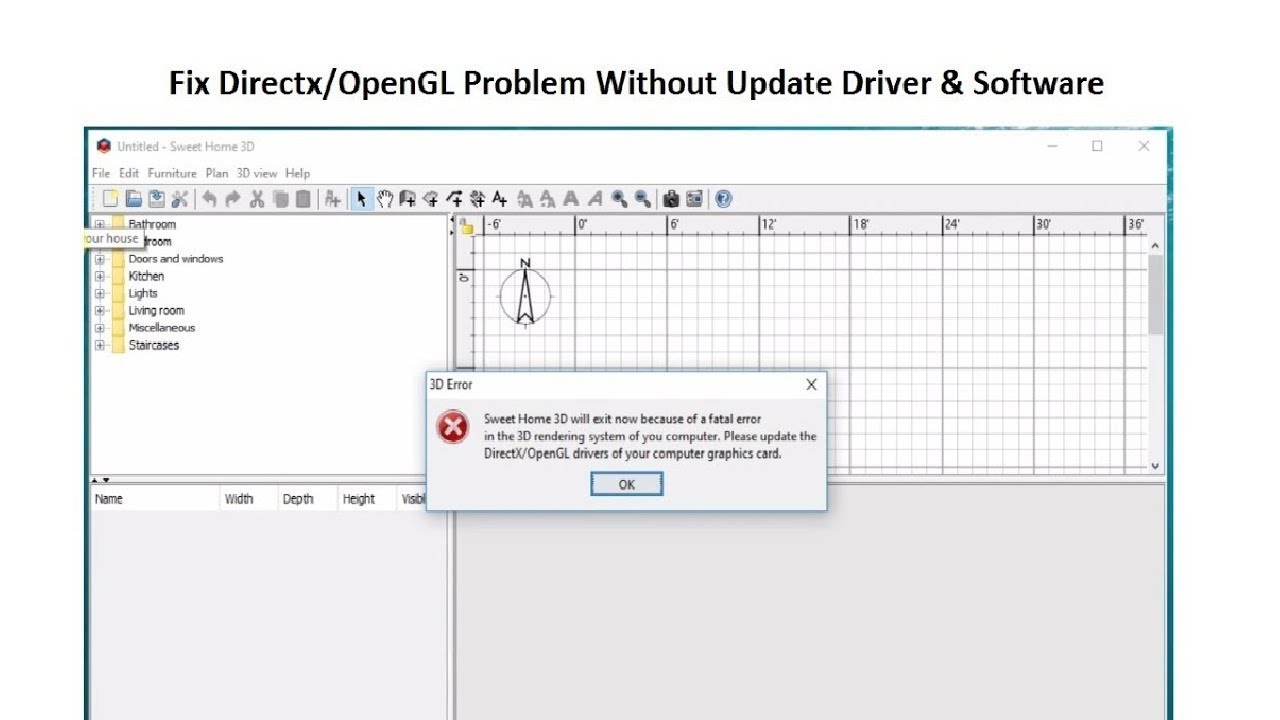Click the plan scrollbar up arrow

pos(1156,245)
